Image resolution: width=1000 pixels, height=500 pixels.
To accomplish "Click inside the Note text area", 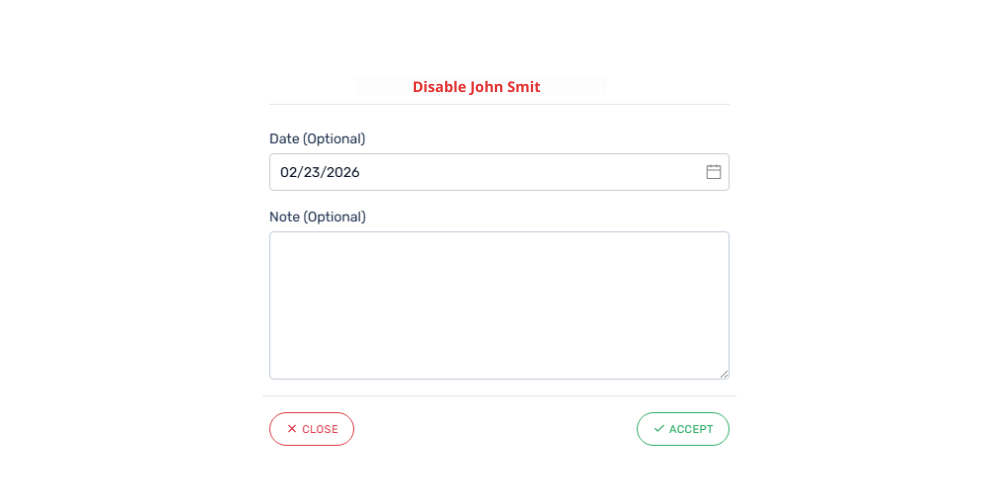I will [499, 305].
